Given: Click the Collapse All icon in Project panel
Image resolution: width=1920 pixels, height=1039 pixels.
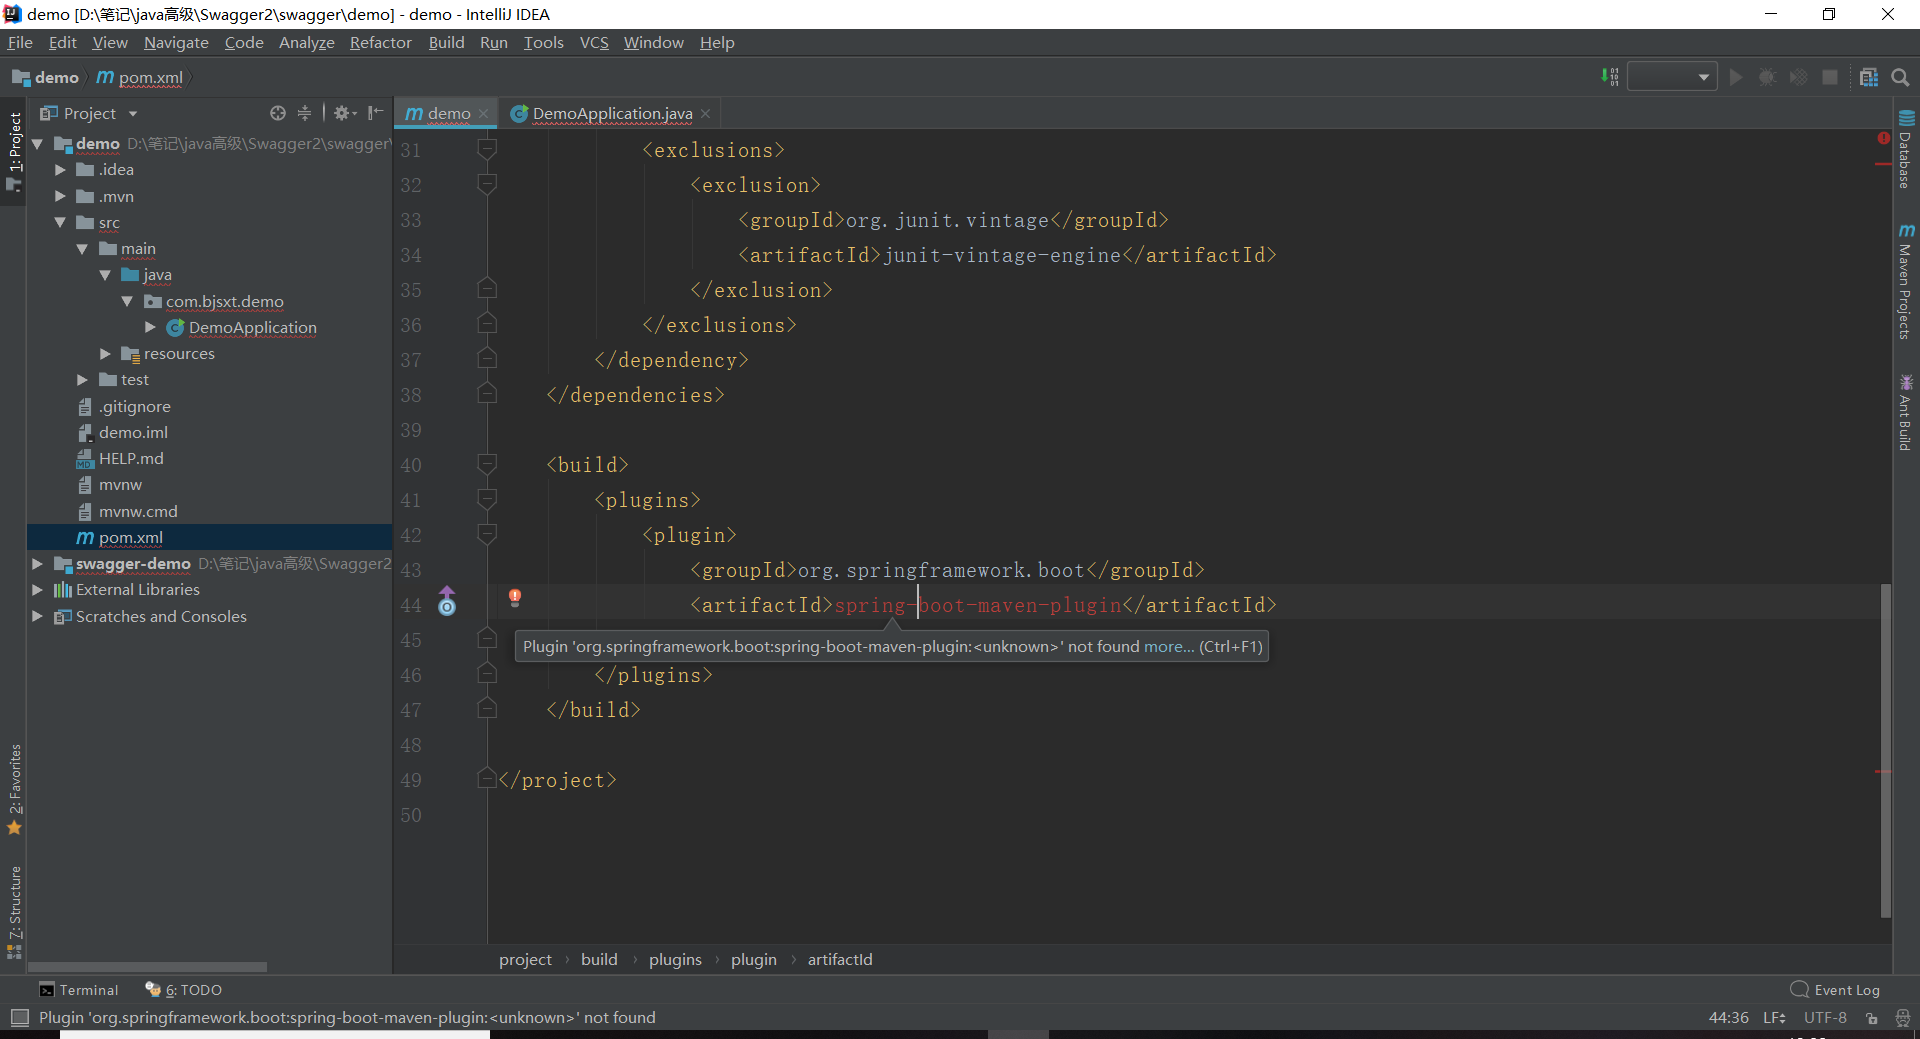Looking at the screenshot, I should [304, 113].
